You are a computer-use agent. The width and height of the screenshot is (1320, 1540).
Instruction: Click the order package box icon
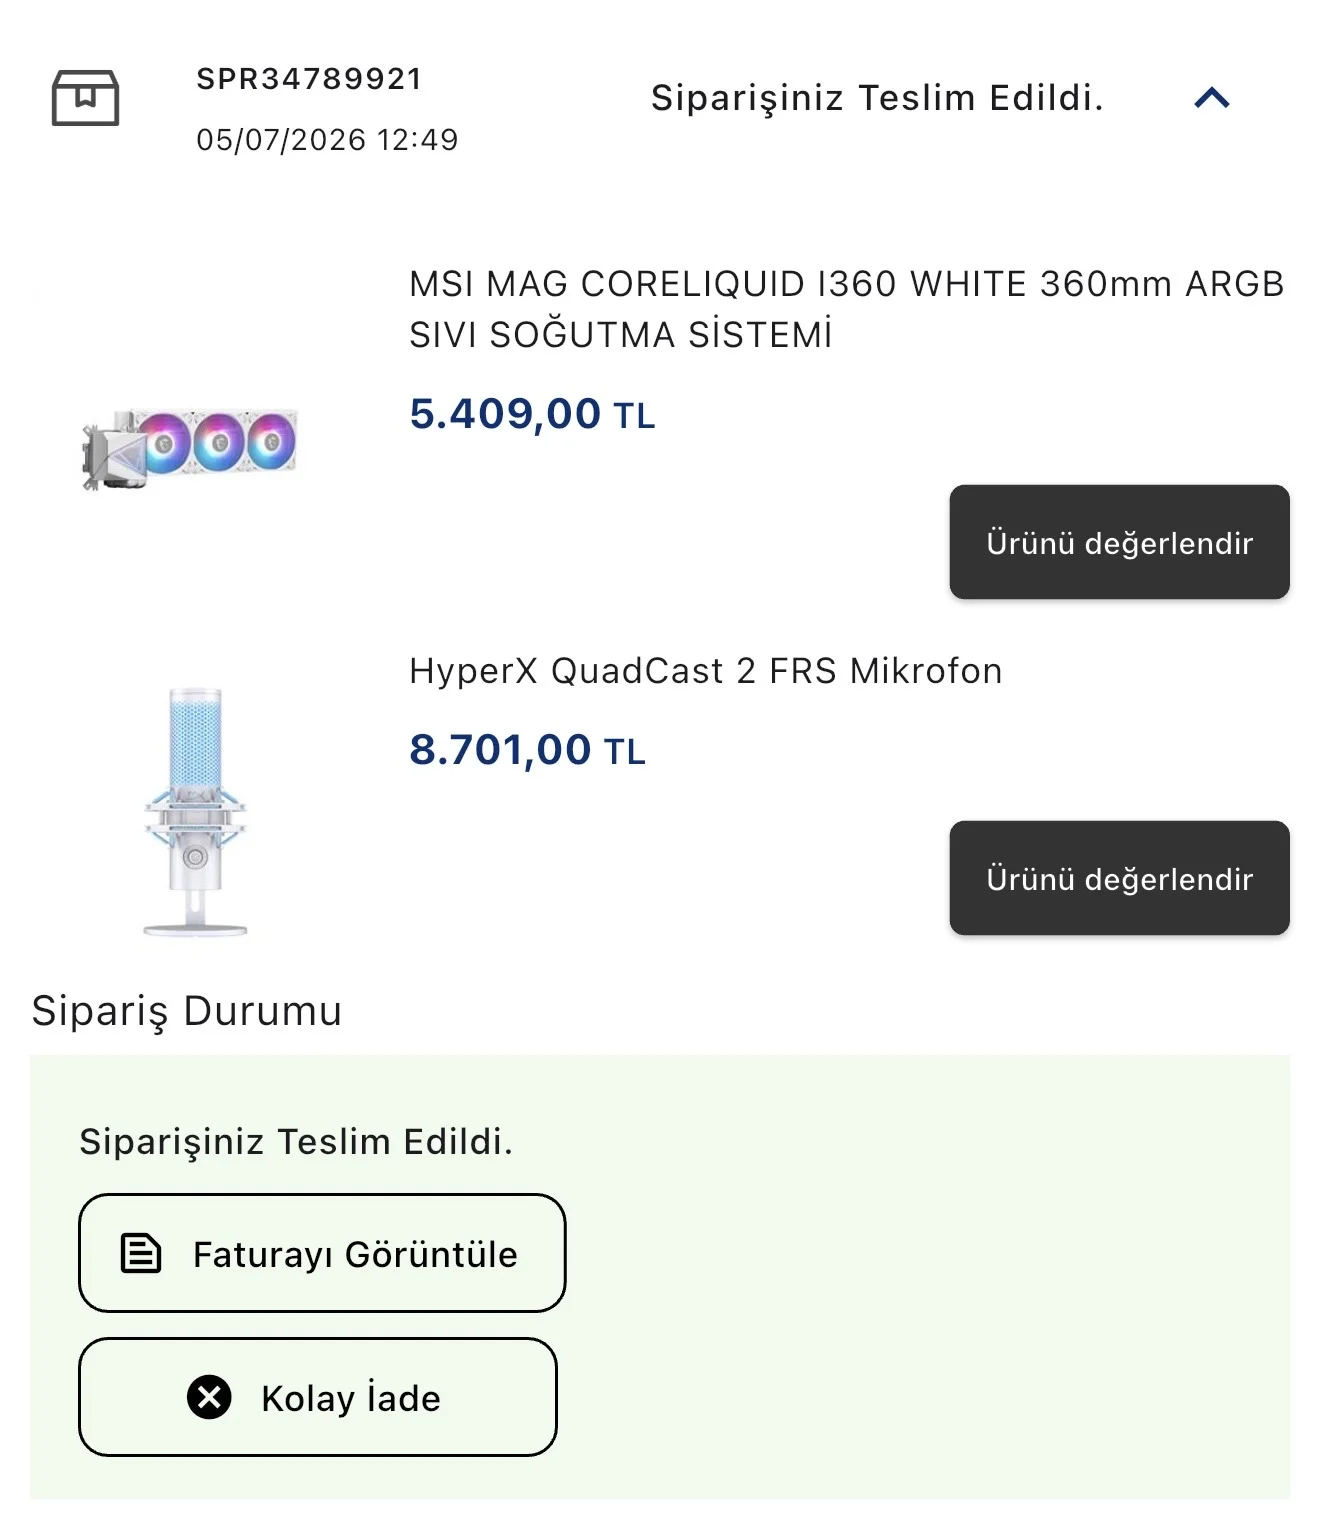click(x=85, y=98)
